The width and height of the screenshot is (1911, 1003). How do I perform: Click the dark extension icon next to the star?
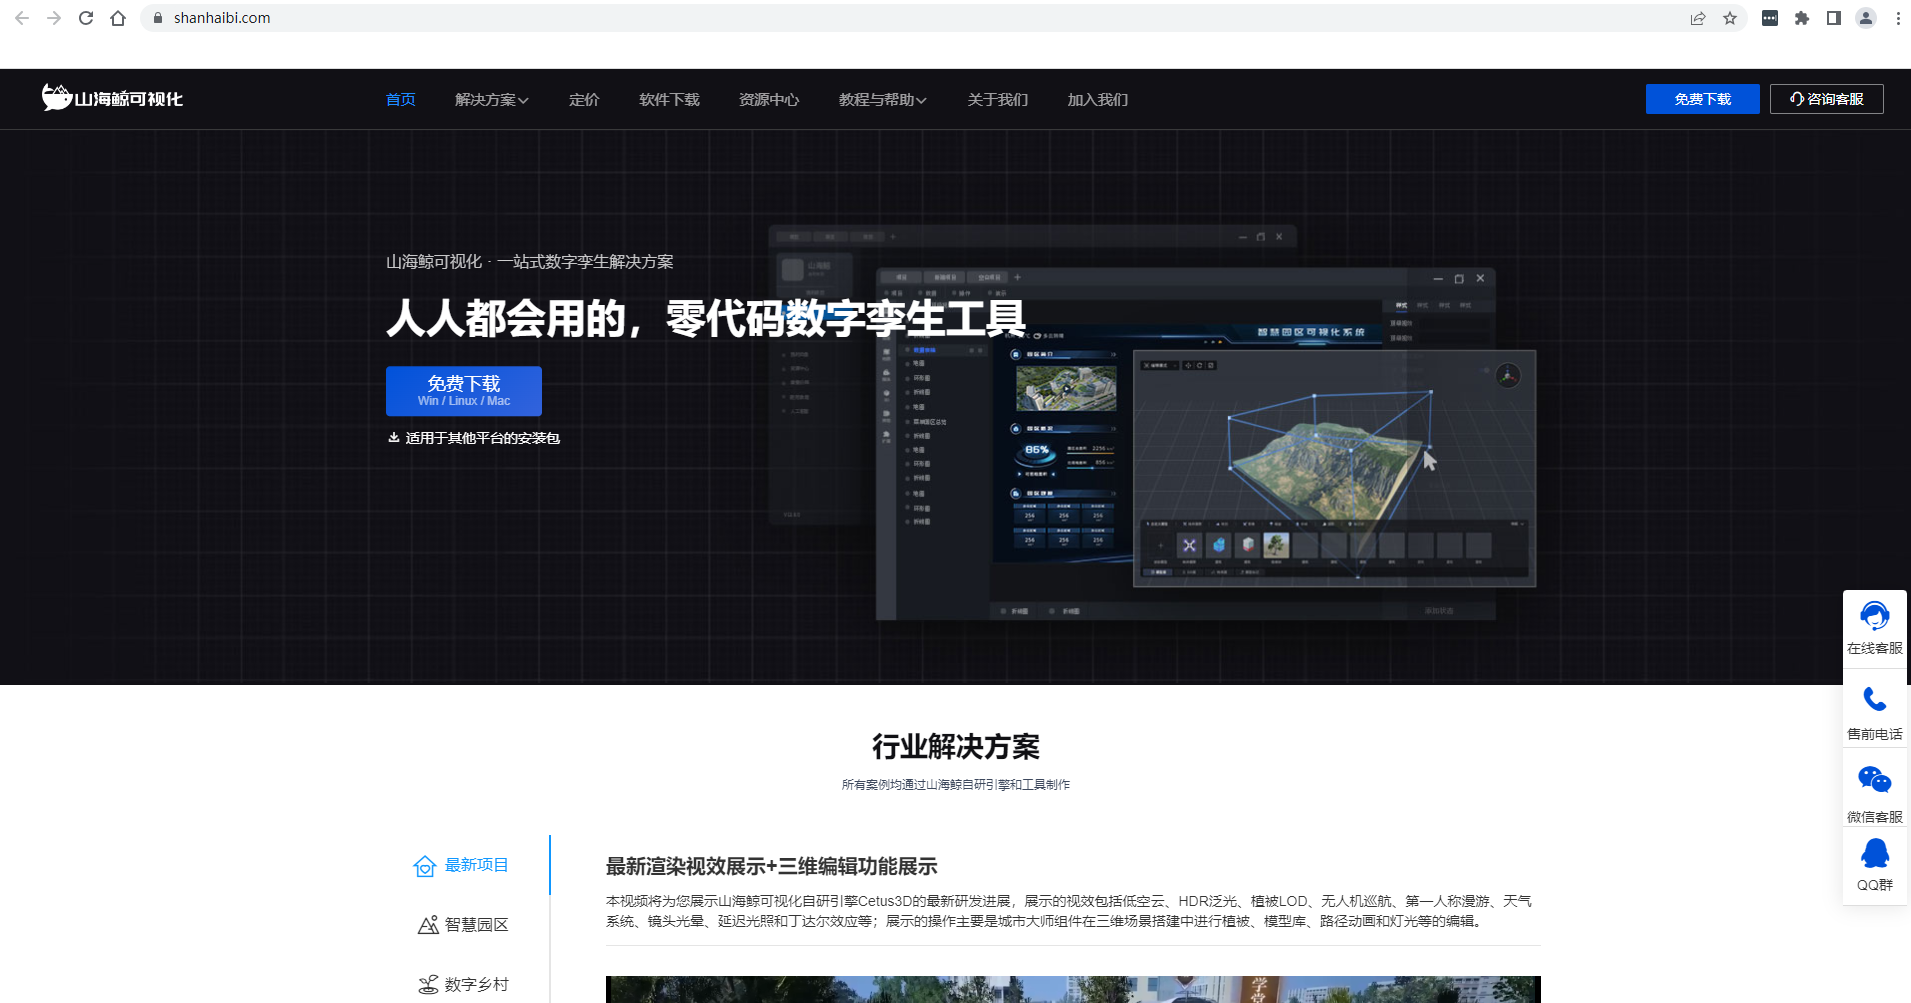click(1770, 18)
